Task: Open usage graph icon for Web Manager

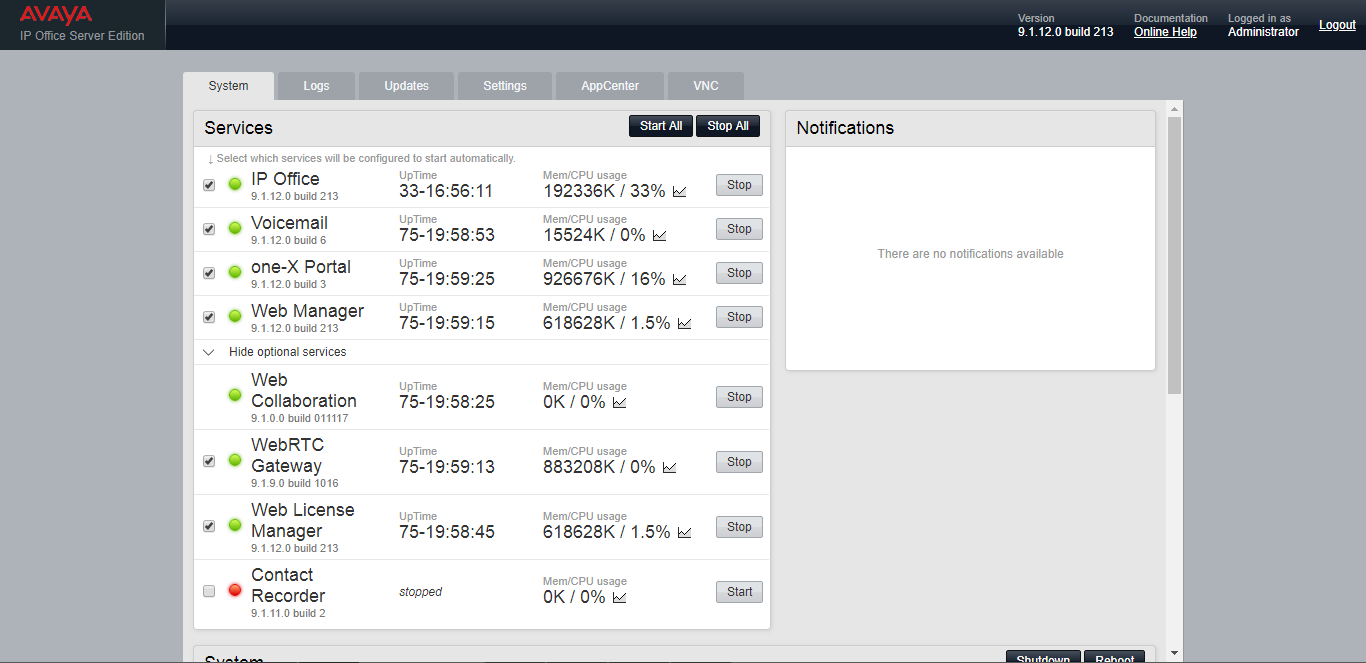Action: [x=684, y=323]
